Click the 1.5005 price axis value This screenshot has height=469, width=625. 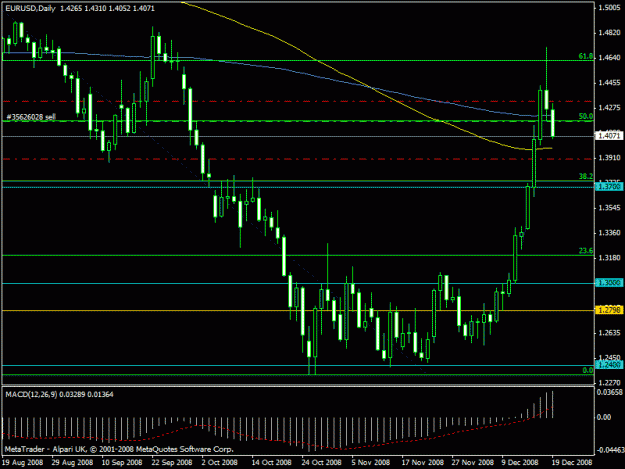coord(609,8)
